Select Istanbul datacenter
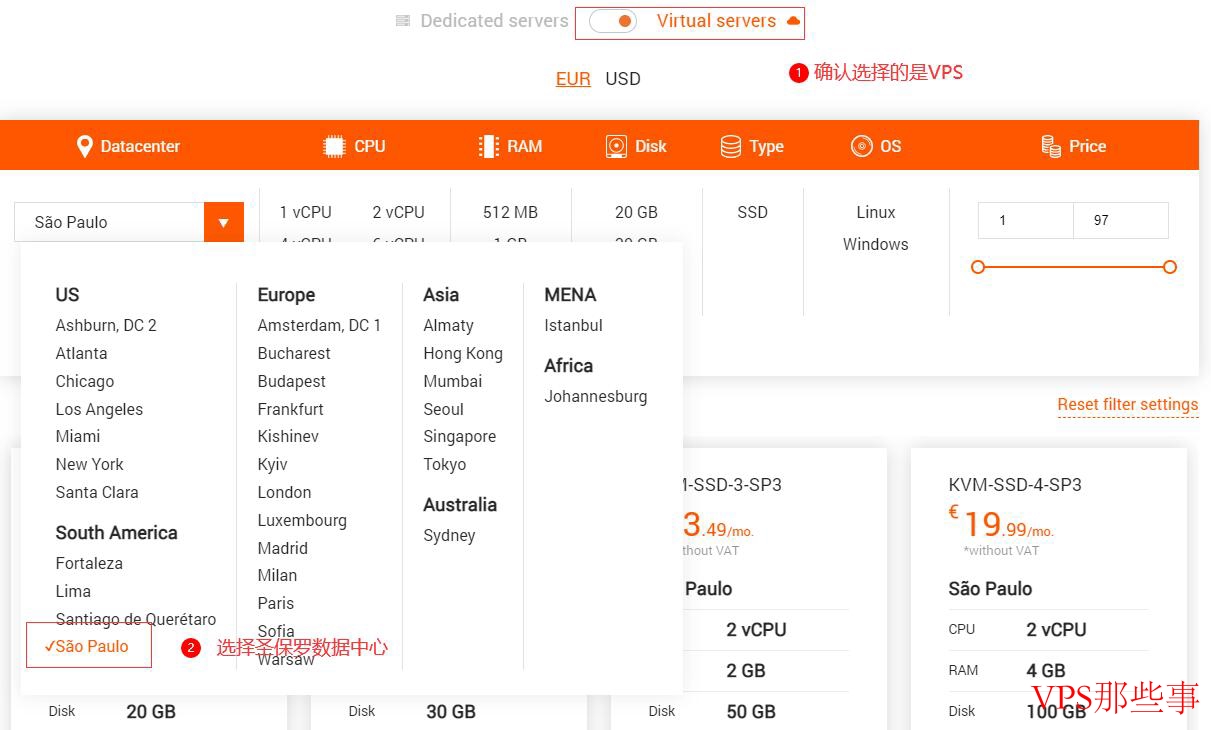Image resolution: width=1211 pixels, height=730 pixels. point(573,325)
